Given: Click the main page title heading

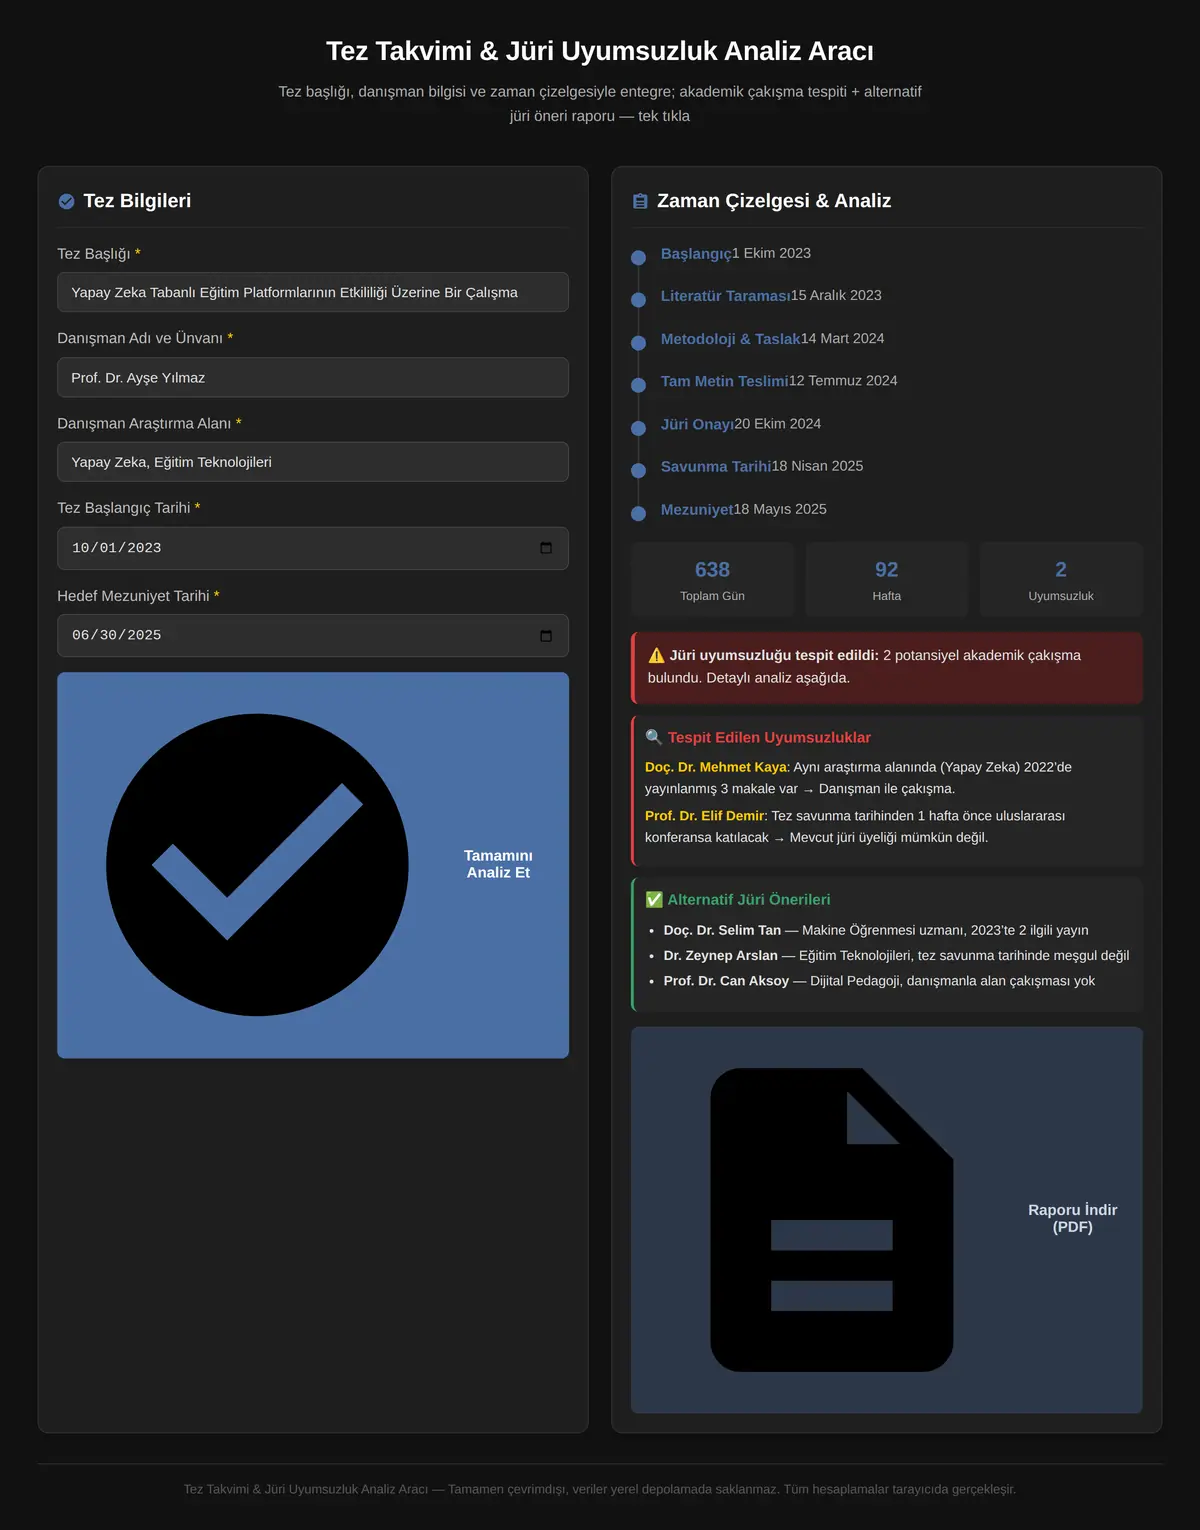Looking at the screenshot, I should click(600, 51).
